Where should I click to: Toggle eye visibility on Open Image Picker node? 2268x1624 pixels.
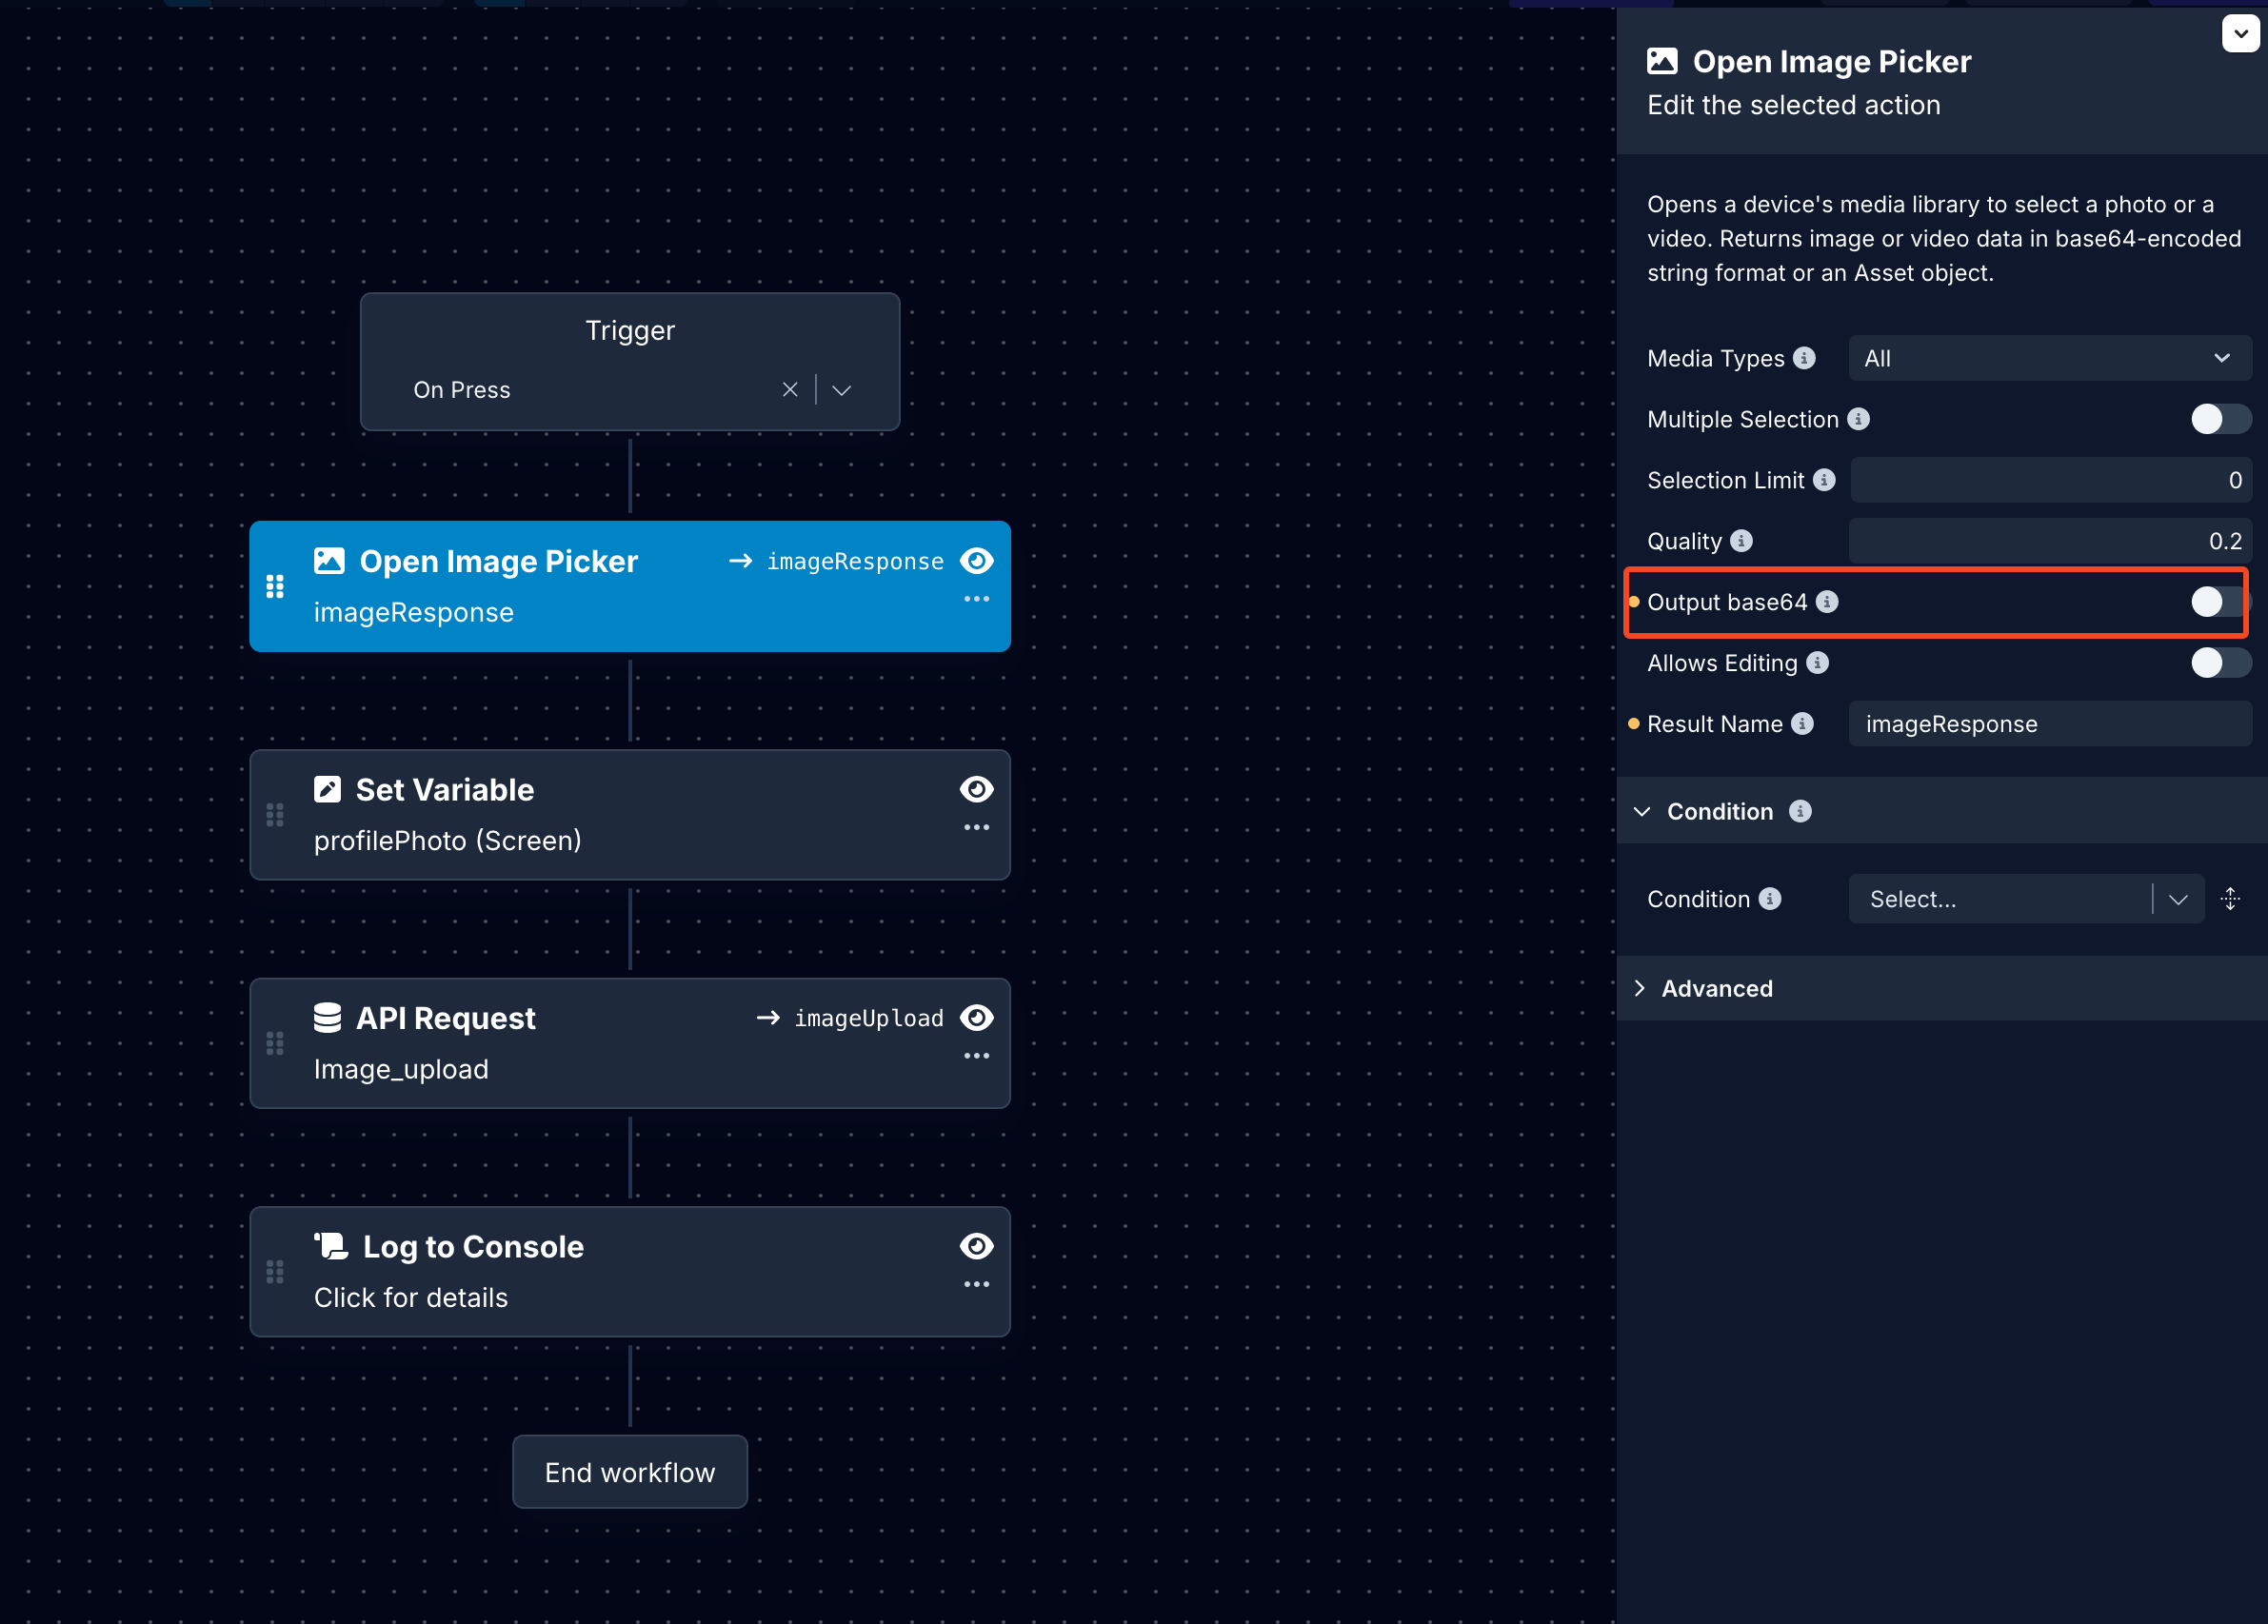(976, 561)
